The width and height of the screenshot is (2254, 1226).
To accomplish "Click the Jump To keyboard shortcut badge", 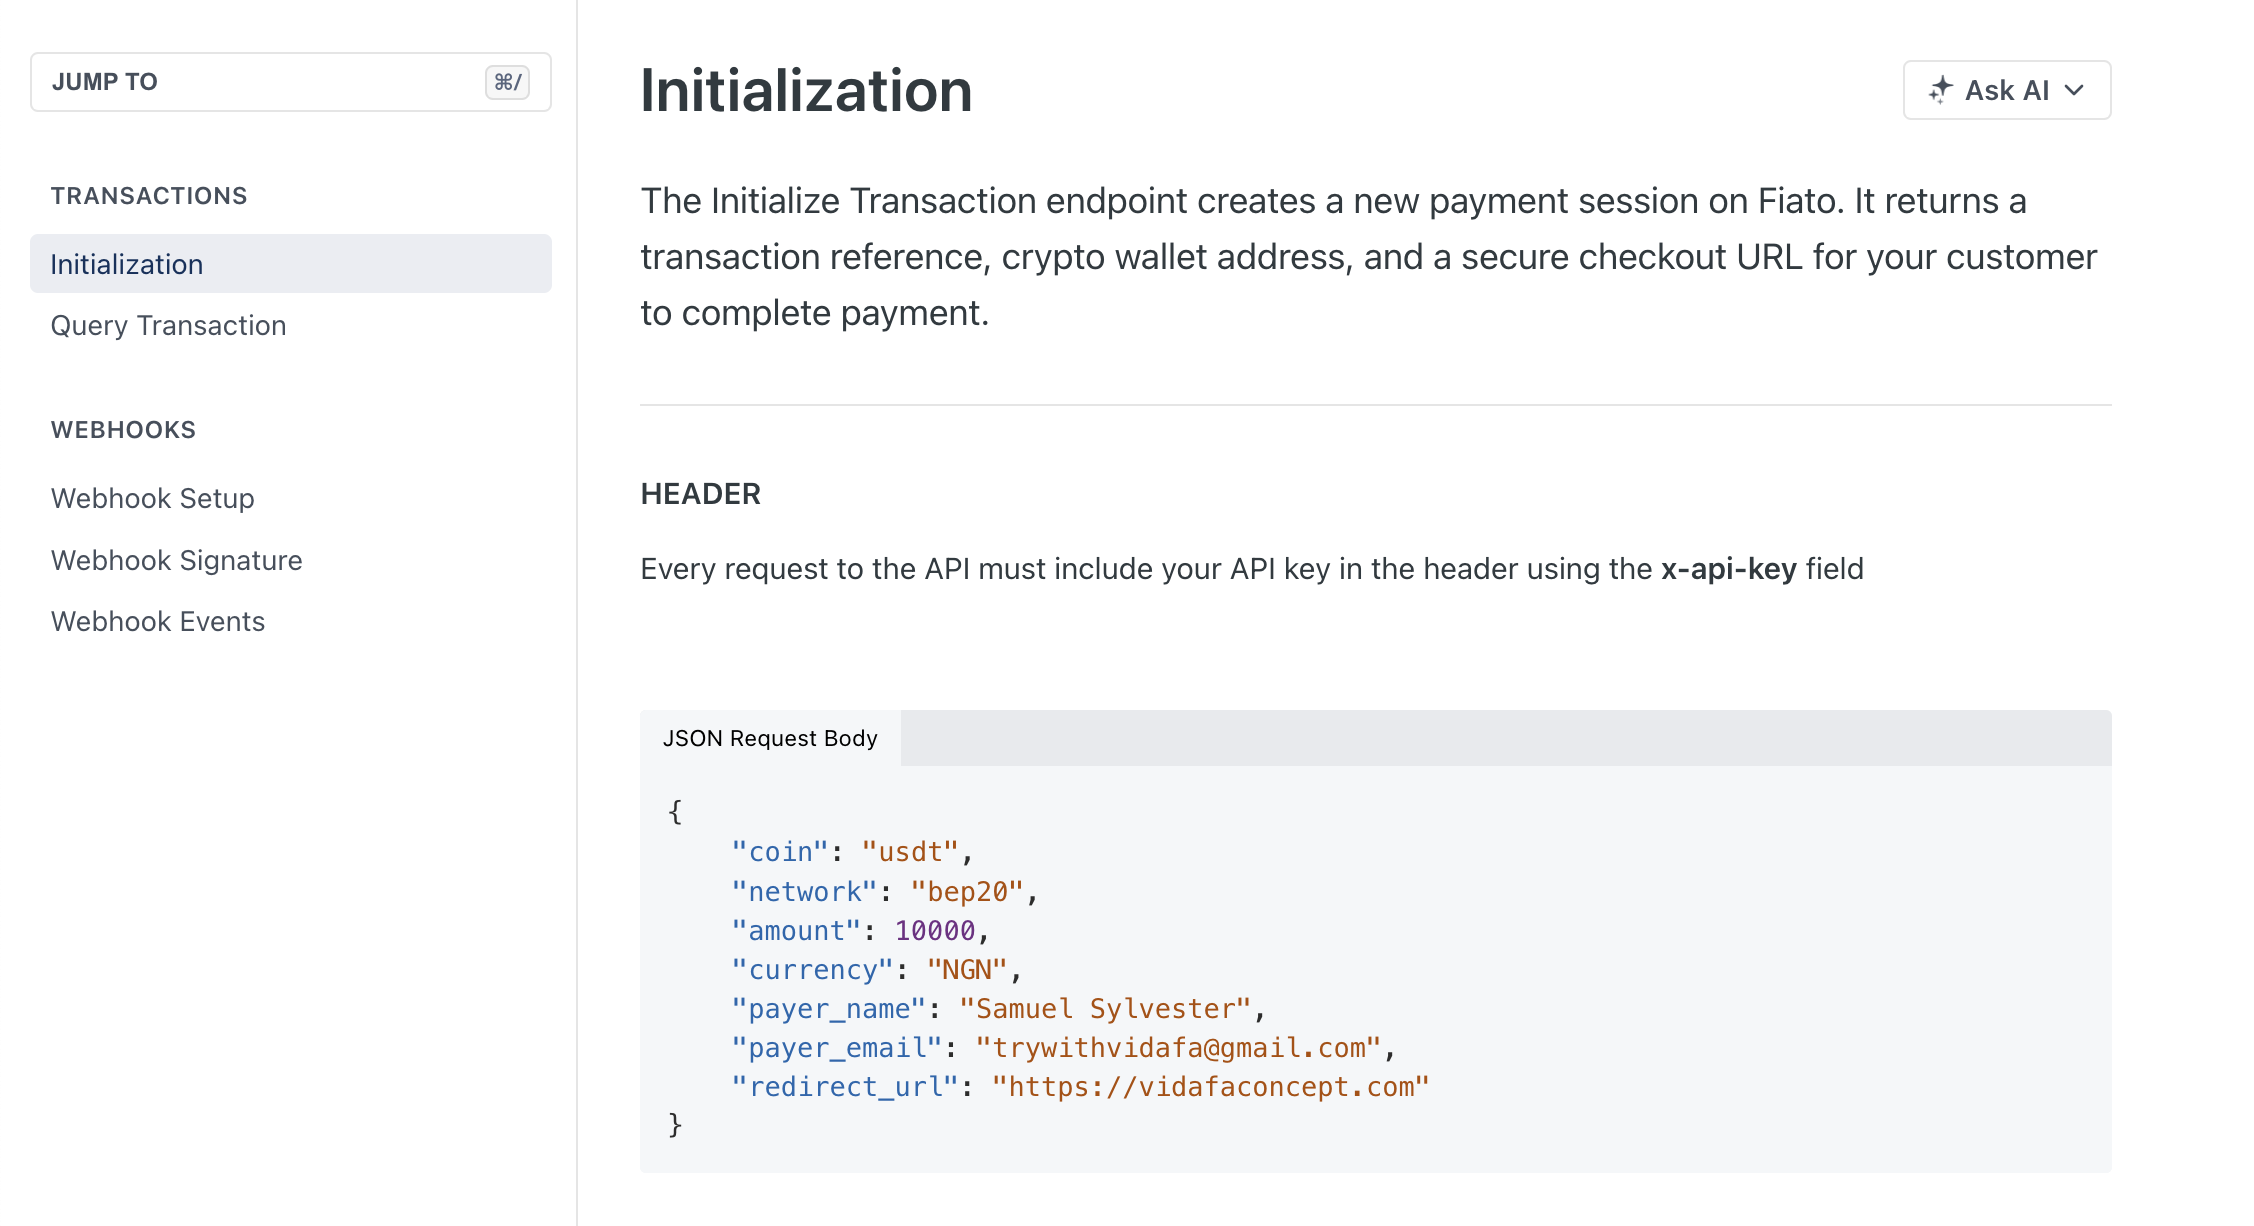I will coord(507,82).
